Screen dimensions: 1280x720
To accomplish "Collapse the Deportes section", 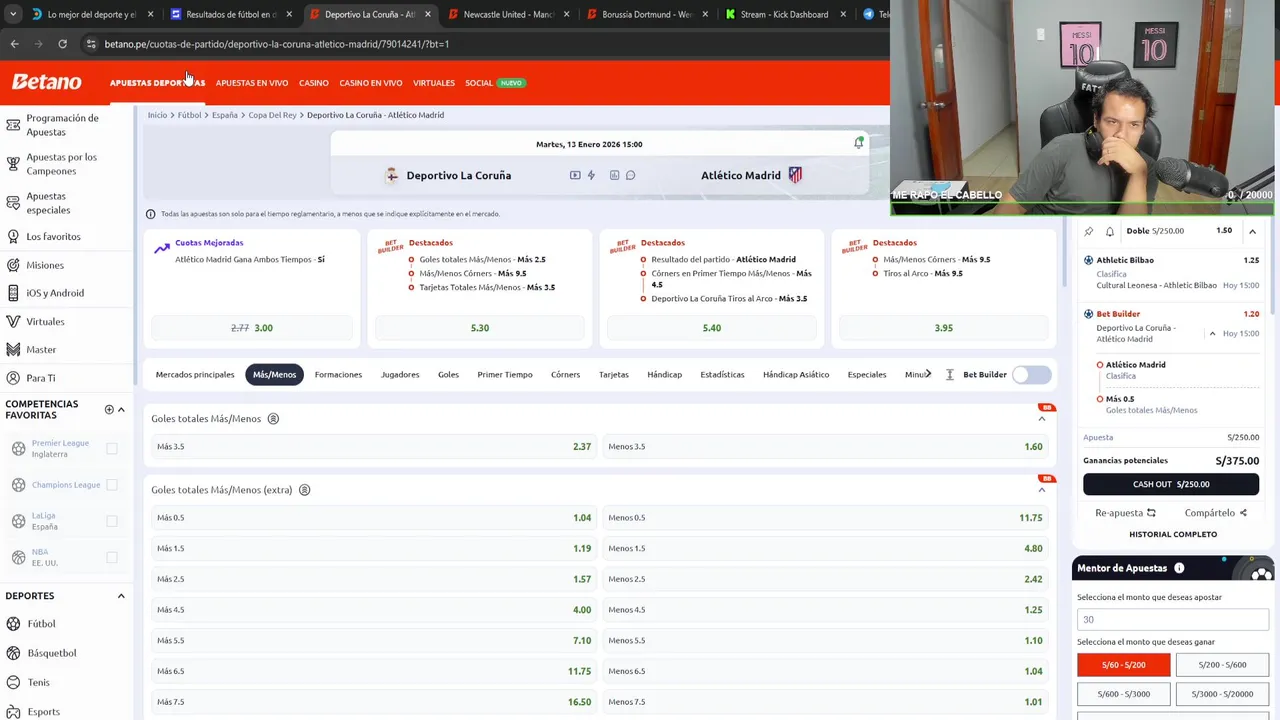I will click(x=121, y=596).
